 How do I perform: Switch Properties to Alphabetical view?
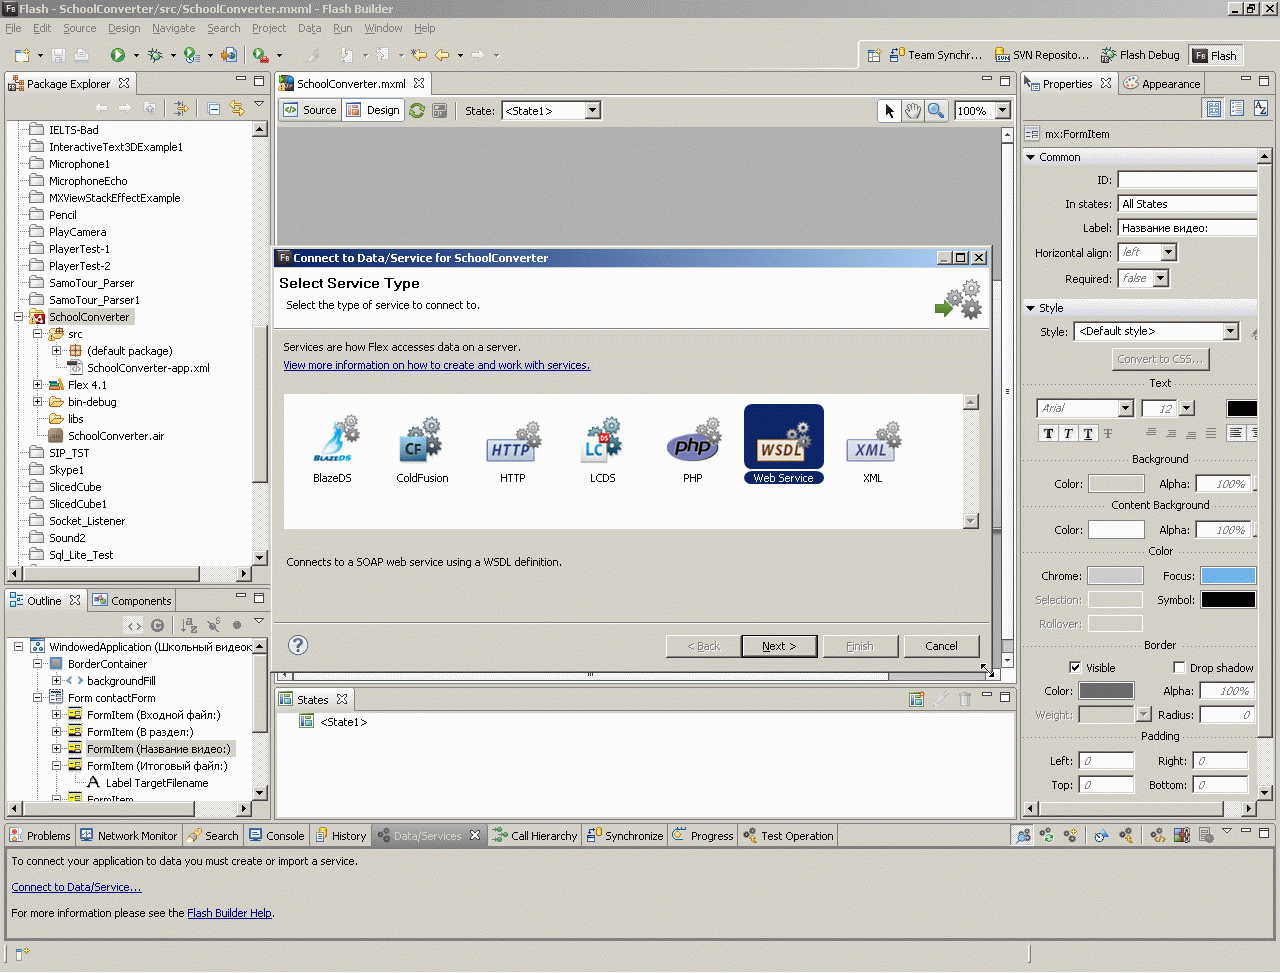click(1261, 108)
